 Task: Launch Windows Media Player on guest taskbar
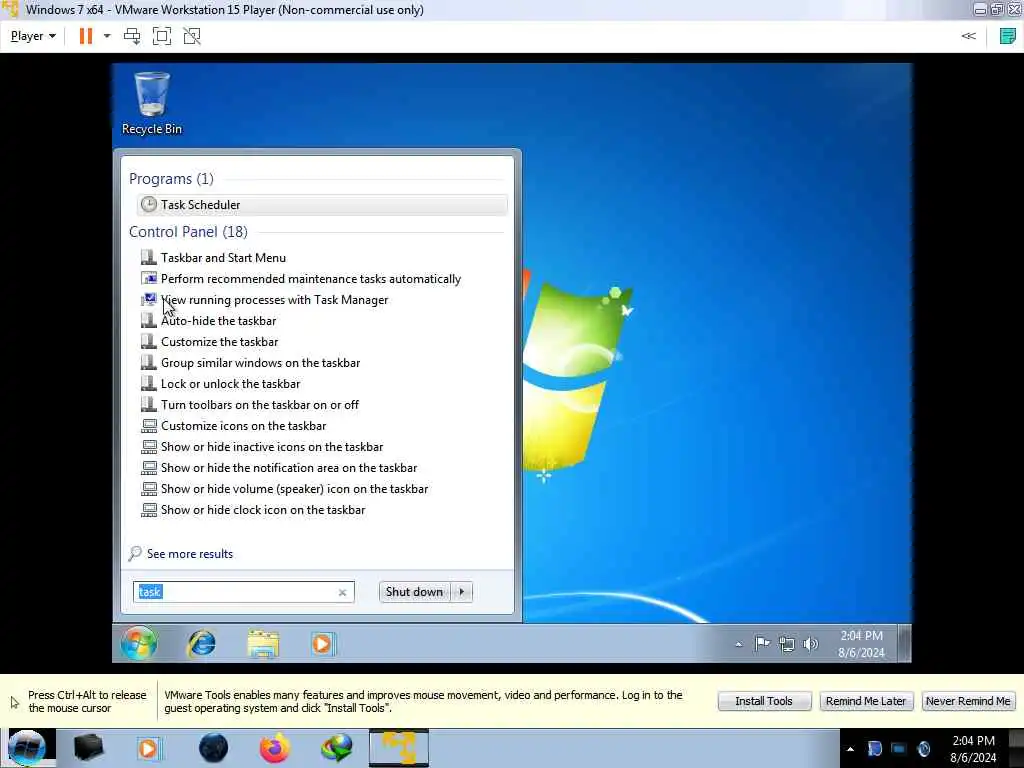(323, 644)
